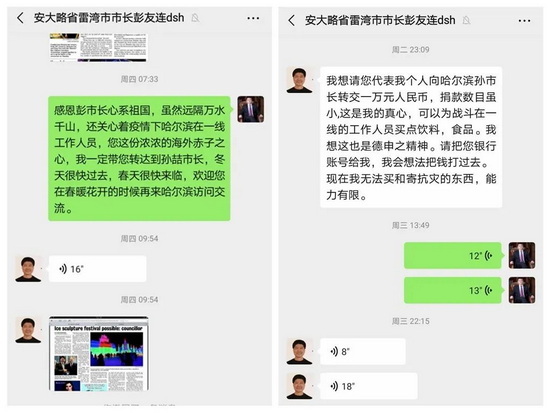Play the green 13-second voice message

click(452, 290)
